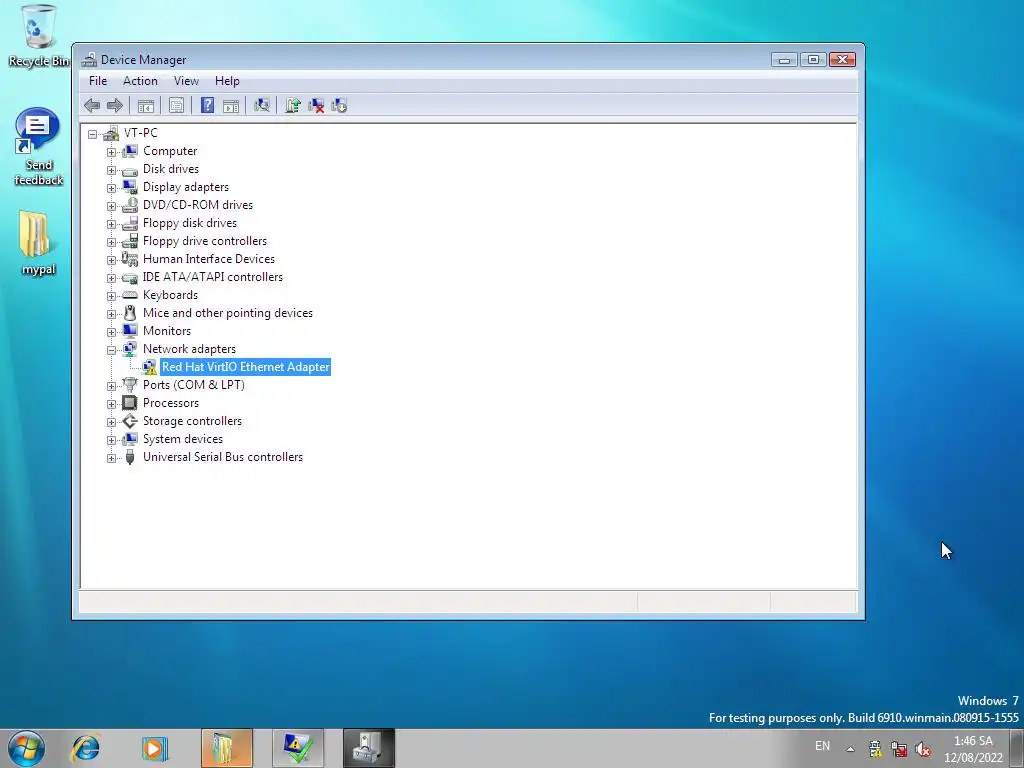Click the Show desktop strip beside the clock
1024x768 pixels.
(x=1017, y=748)
